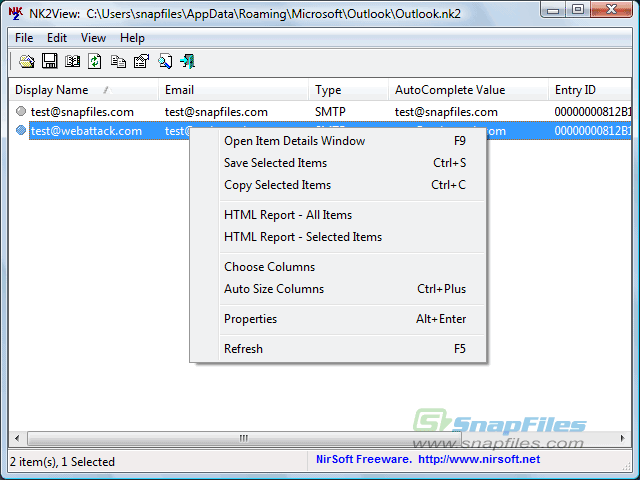Click the properties toolbar icon
This screenshot has width=640, height=480.
(142, 62)
